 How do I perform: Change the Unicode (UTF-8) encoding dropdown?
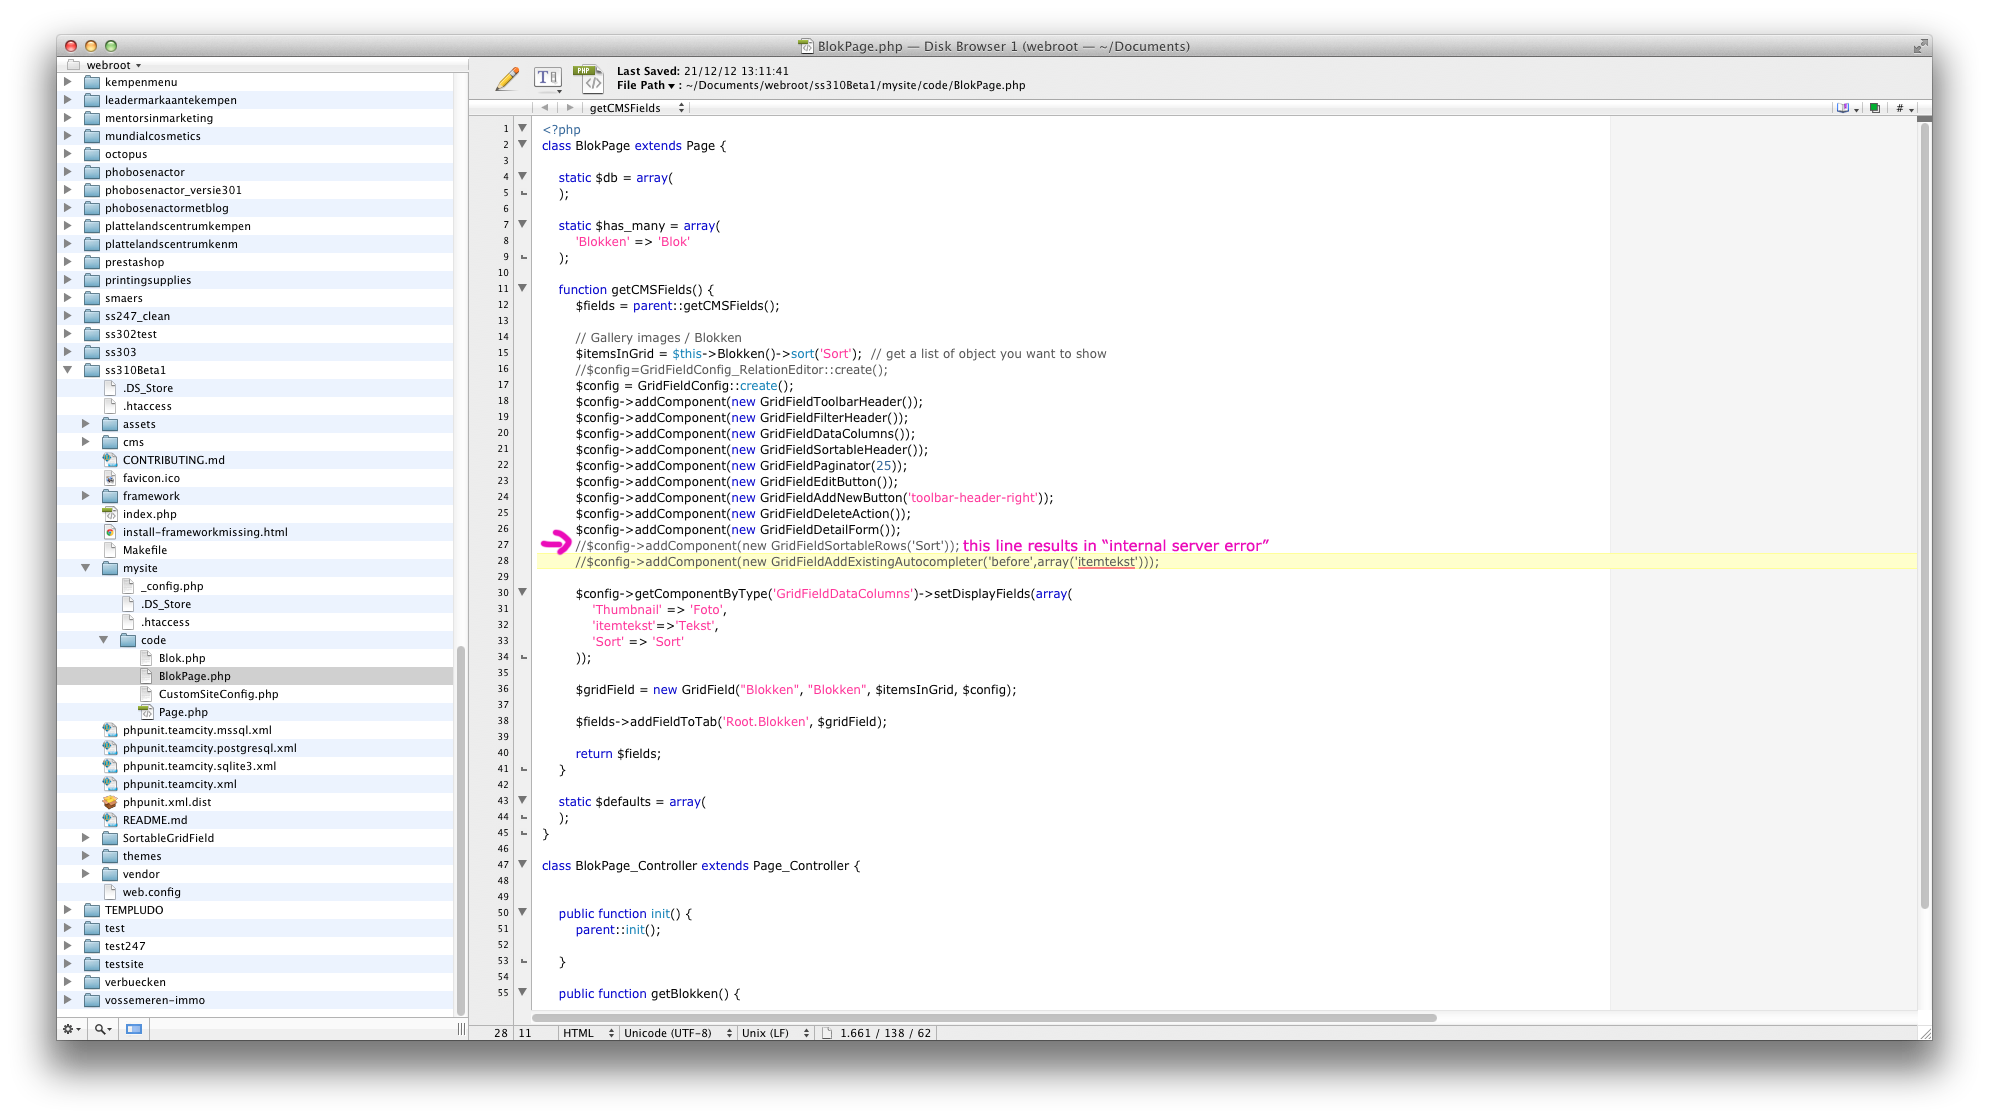pyautogui.click(x=677, y=1033)
